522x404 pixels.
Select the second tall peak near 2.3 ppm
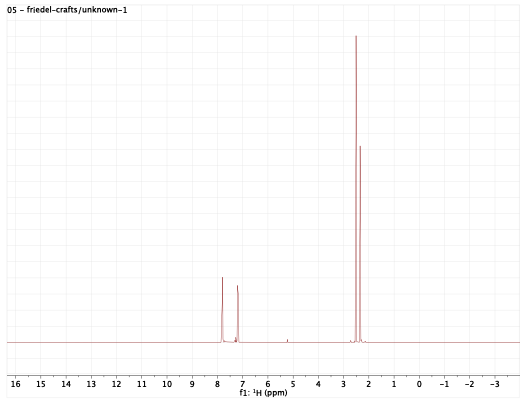(360, 243)
